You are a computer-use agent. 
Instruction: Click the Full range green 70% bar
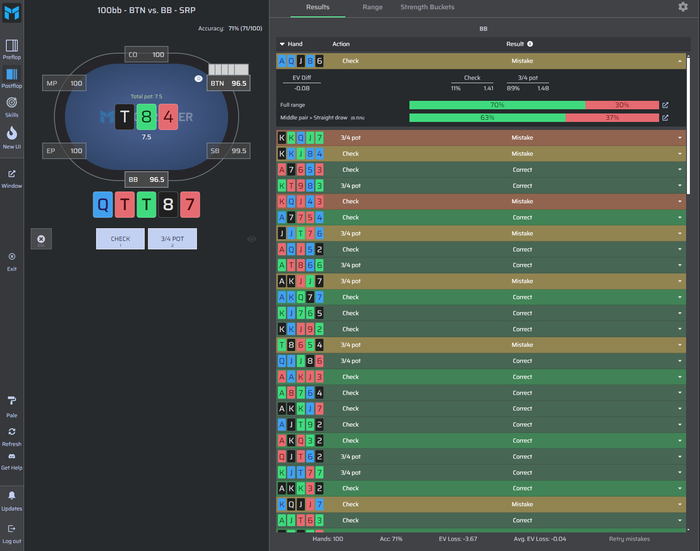point(497,105)
